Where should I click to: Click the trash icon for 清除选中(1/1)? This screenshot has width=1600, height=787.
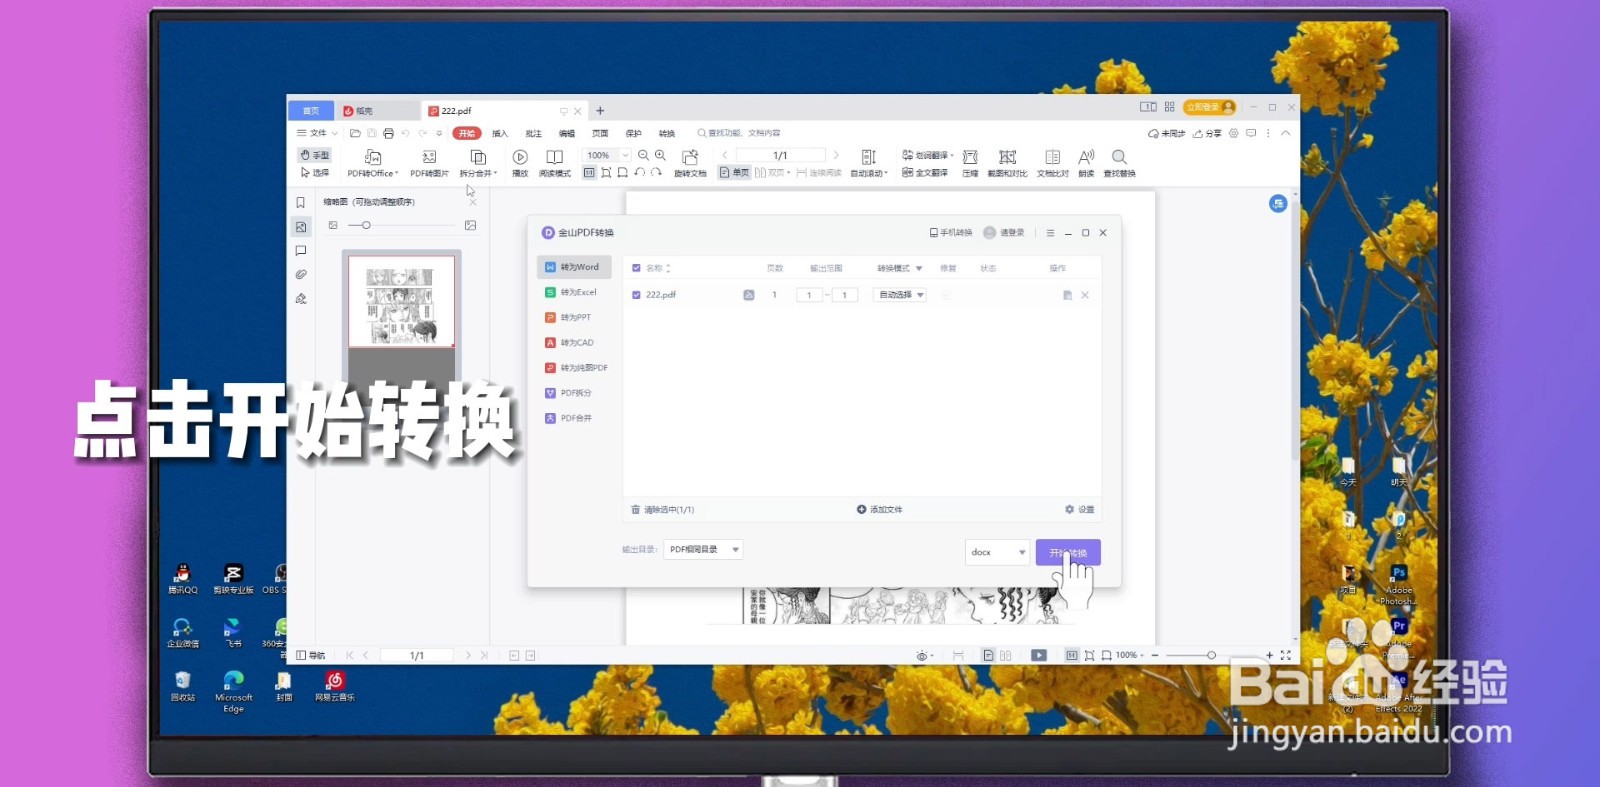click(635, 510)
